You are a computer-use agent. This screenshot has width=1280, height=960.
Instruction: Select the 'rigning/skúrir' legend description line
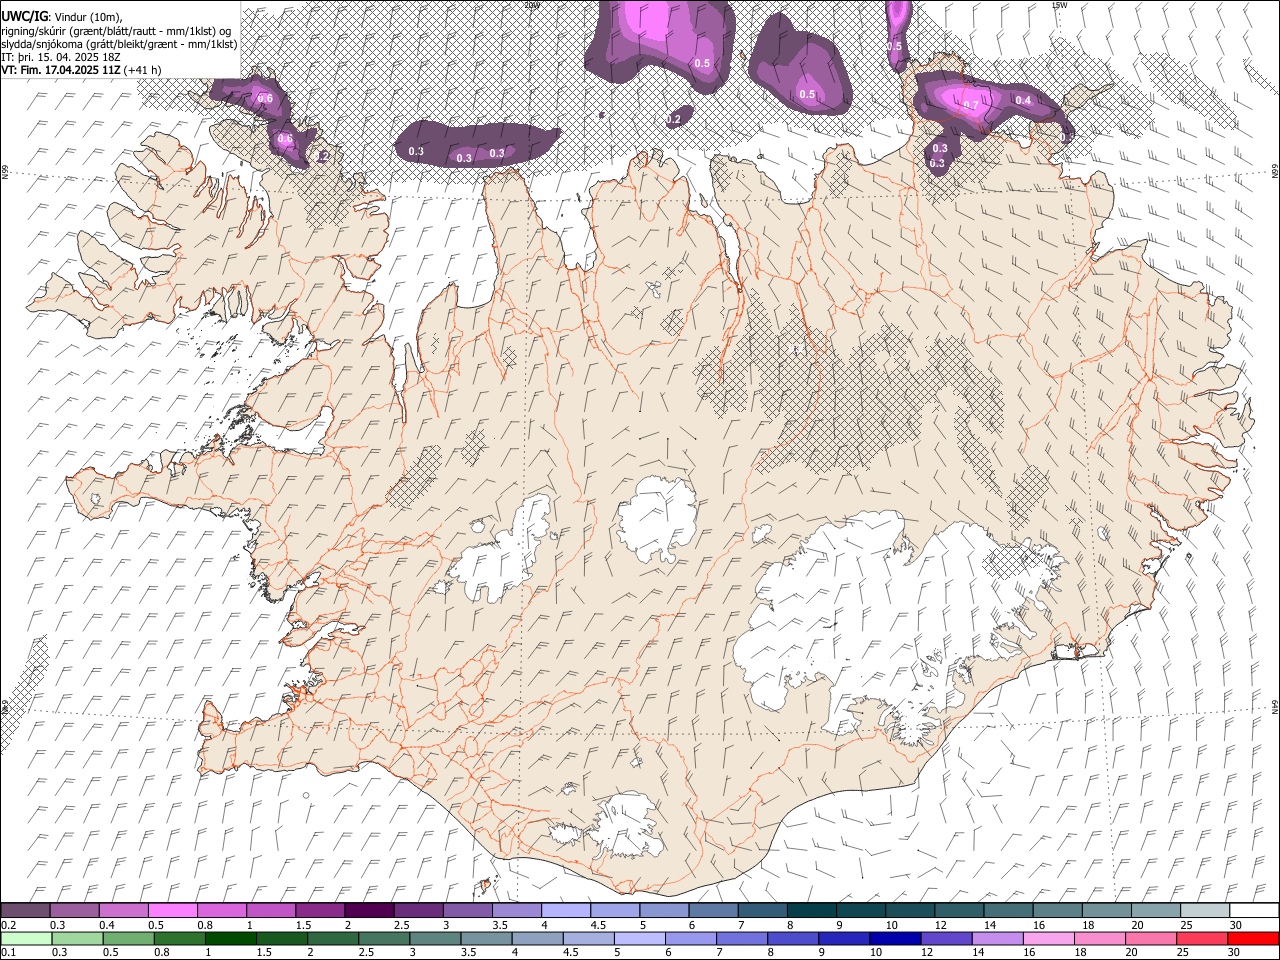click(116, 31)
